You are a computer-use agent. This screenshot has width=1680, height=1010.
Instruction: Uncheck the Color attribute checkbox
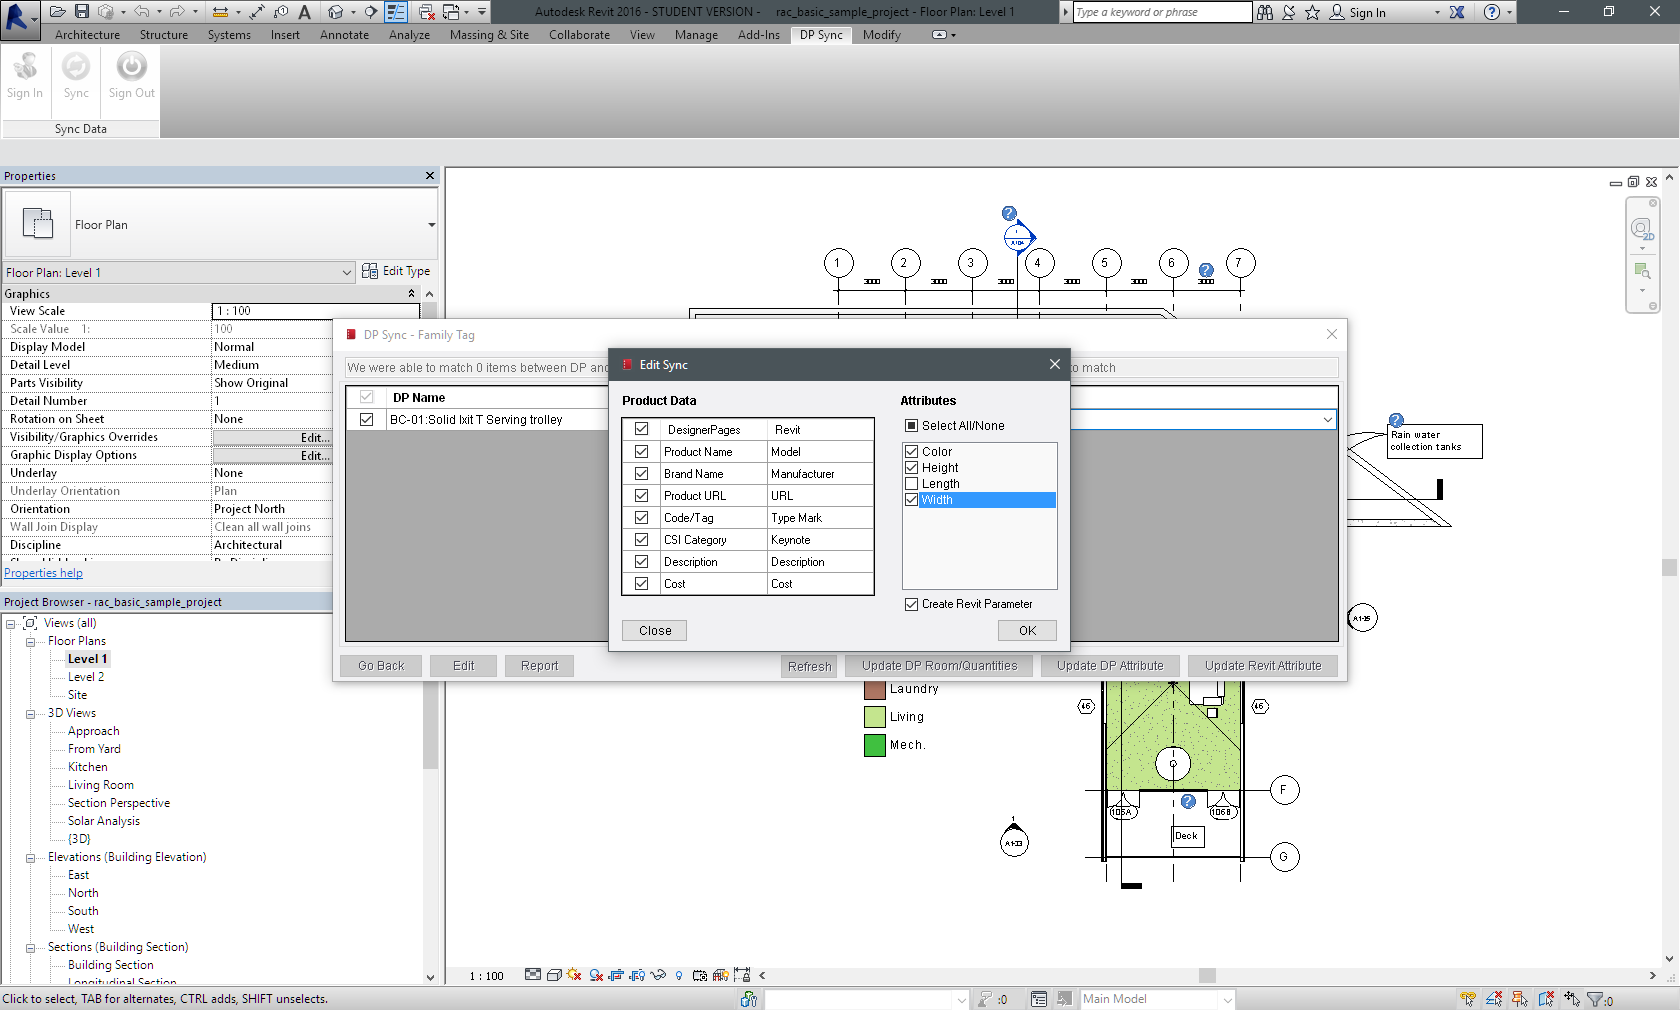[911, 452]
